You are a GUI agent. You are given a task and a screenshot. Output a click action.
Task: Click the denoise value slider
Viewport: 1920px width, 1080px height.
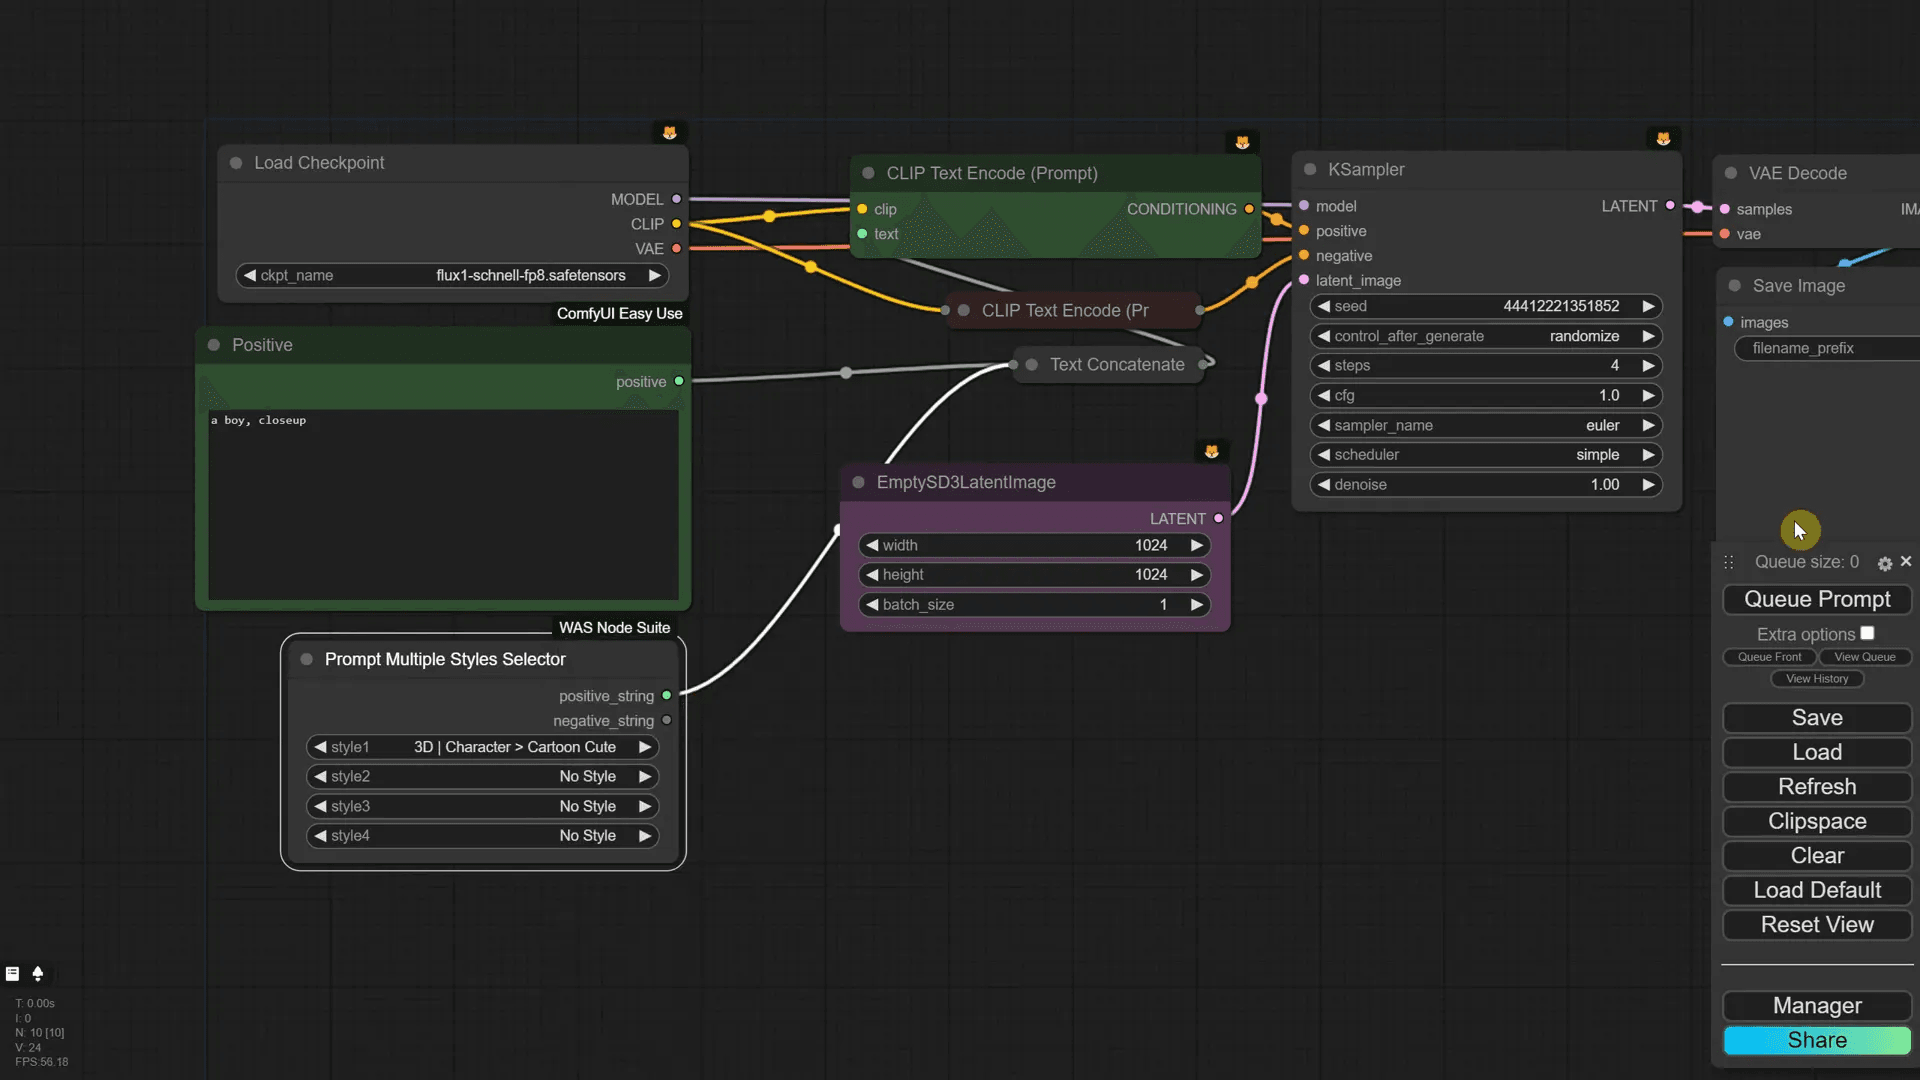coord(1485,484)
